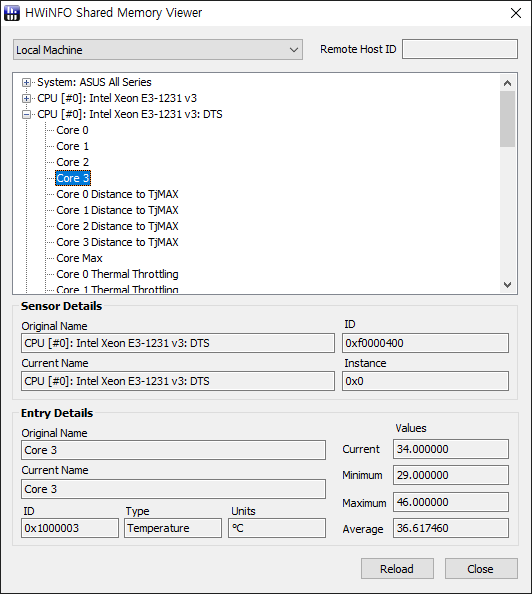Click Average value field 36.617460
The height and width of the screenshot is (594, 532).
(x=451, y=528)
